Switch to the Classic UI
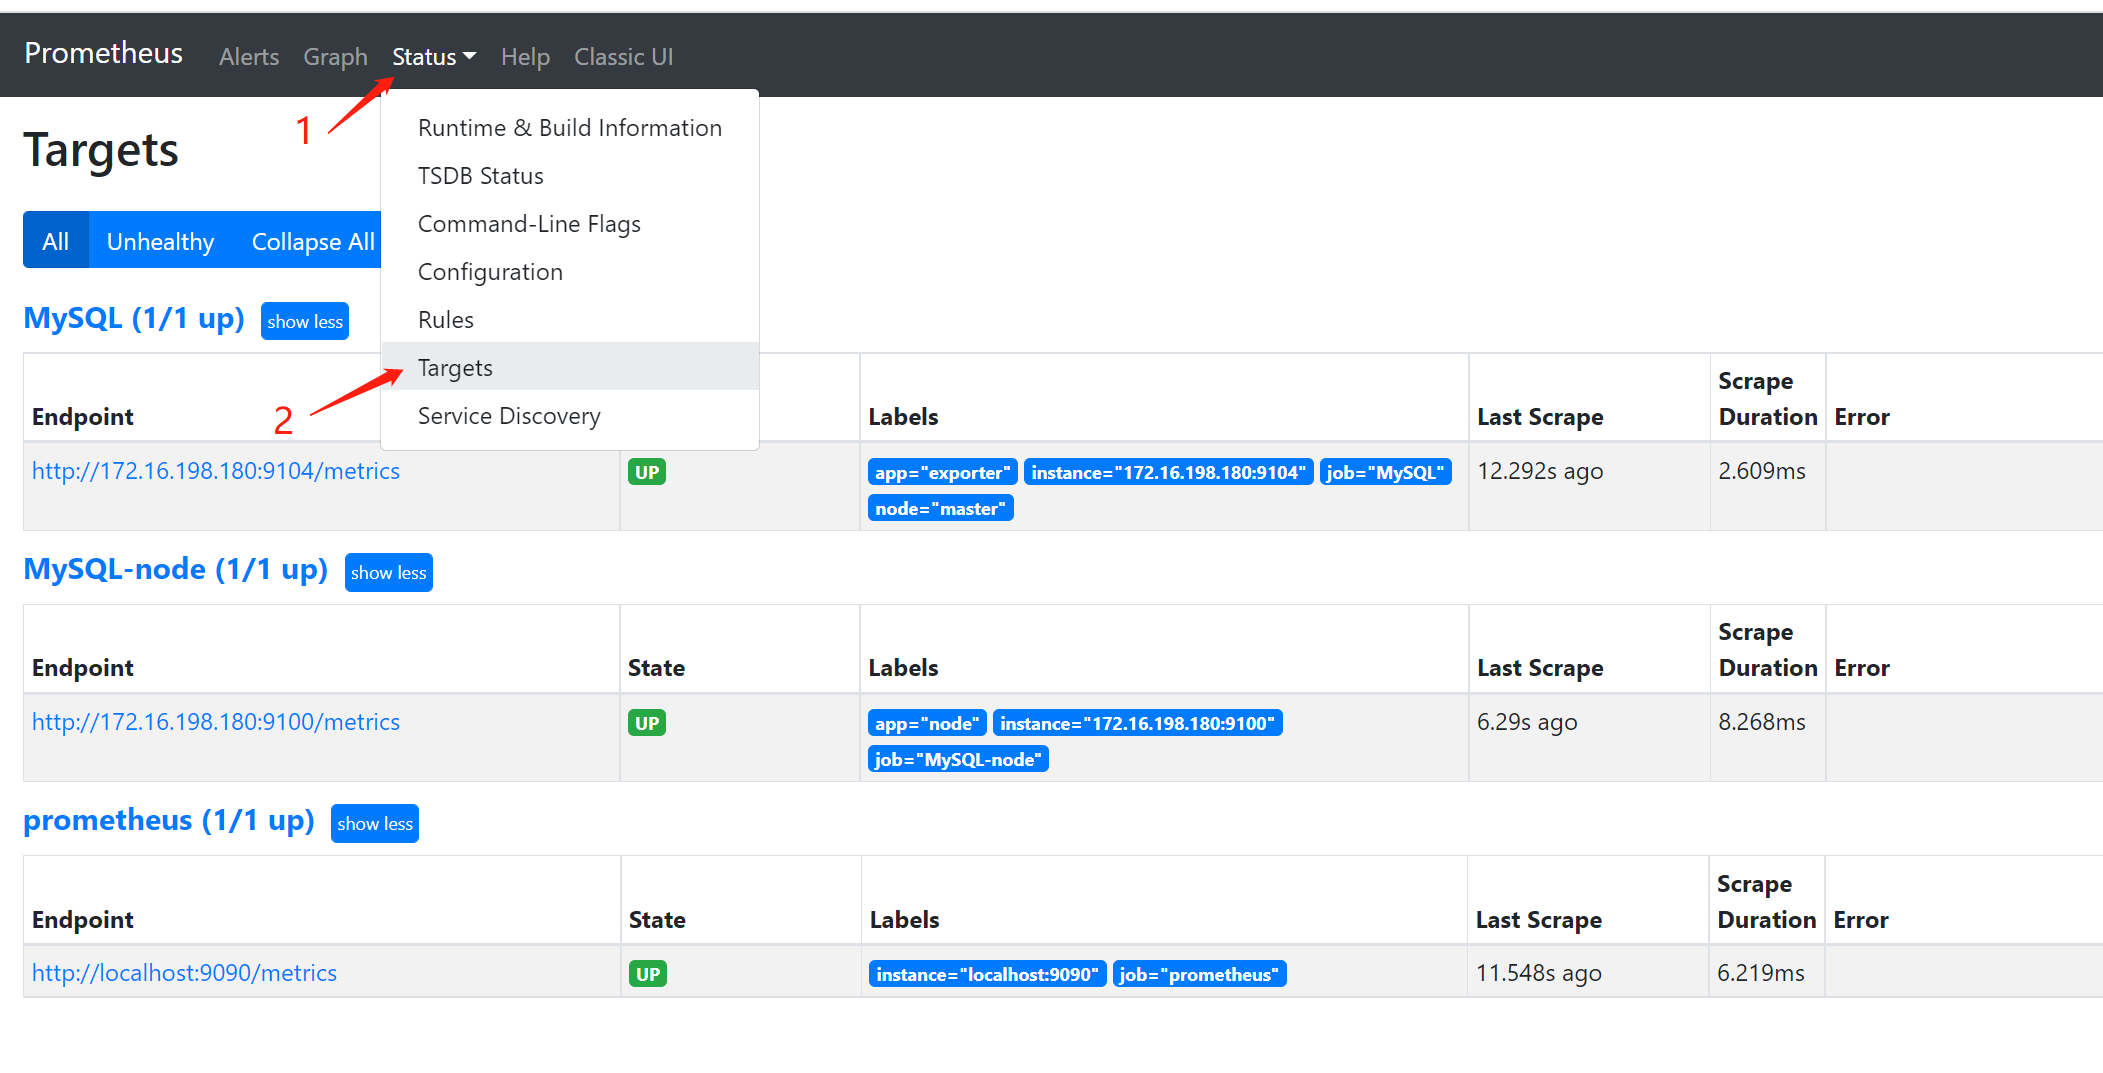2103x1073 pixels. [x=623, y=57]
